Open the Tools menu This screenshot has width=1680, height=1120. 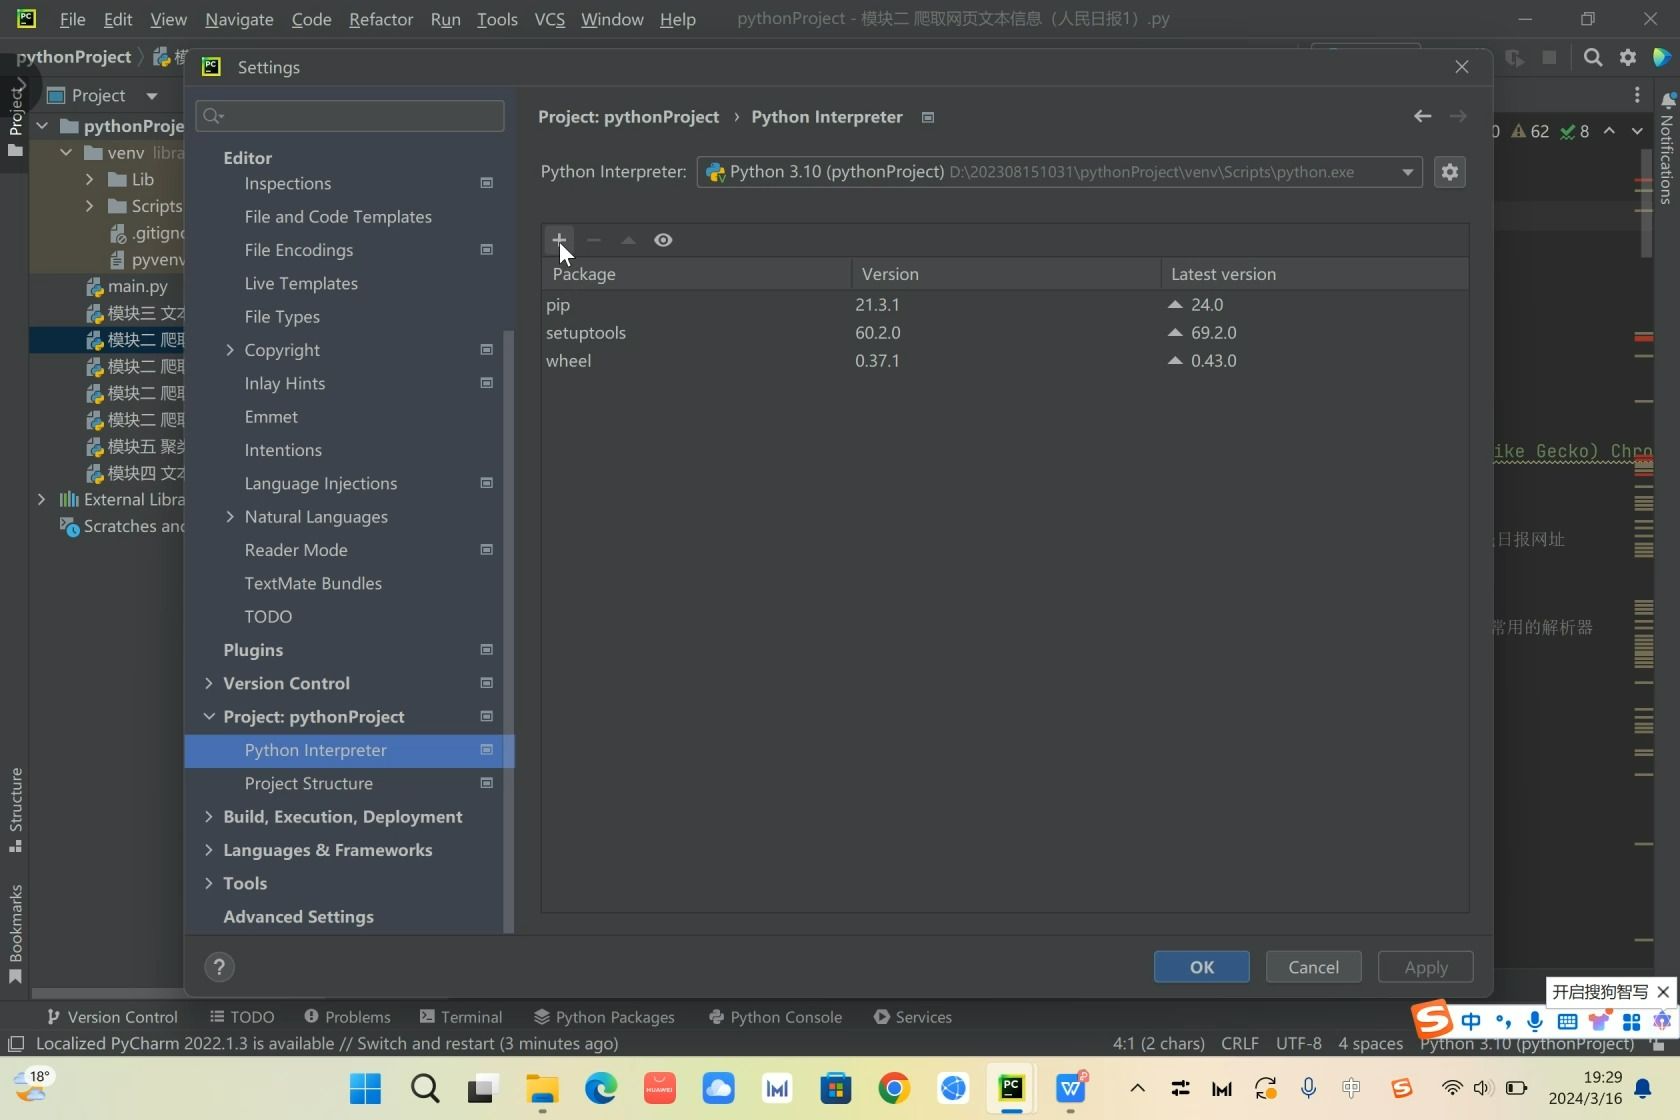point(497,19)
